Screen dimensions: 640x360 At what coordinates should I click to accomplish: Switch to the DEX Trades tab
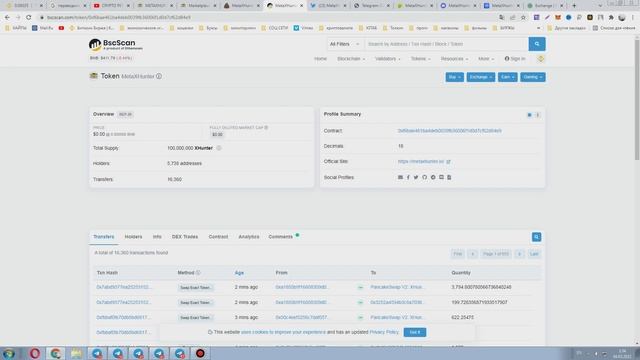[185, 237]
